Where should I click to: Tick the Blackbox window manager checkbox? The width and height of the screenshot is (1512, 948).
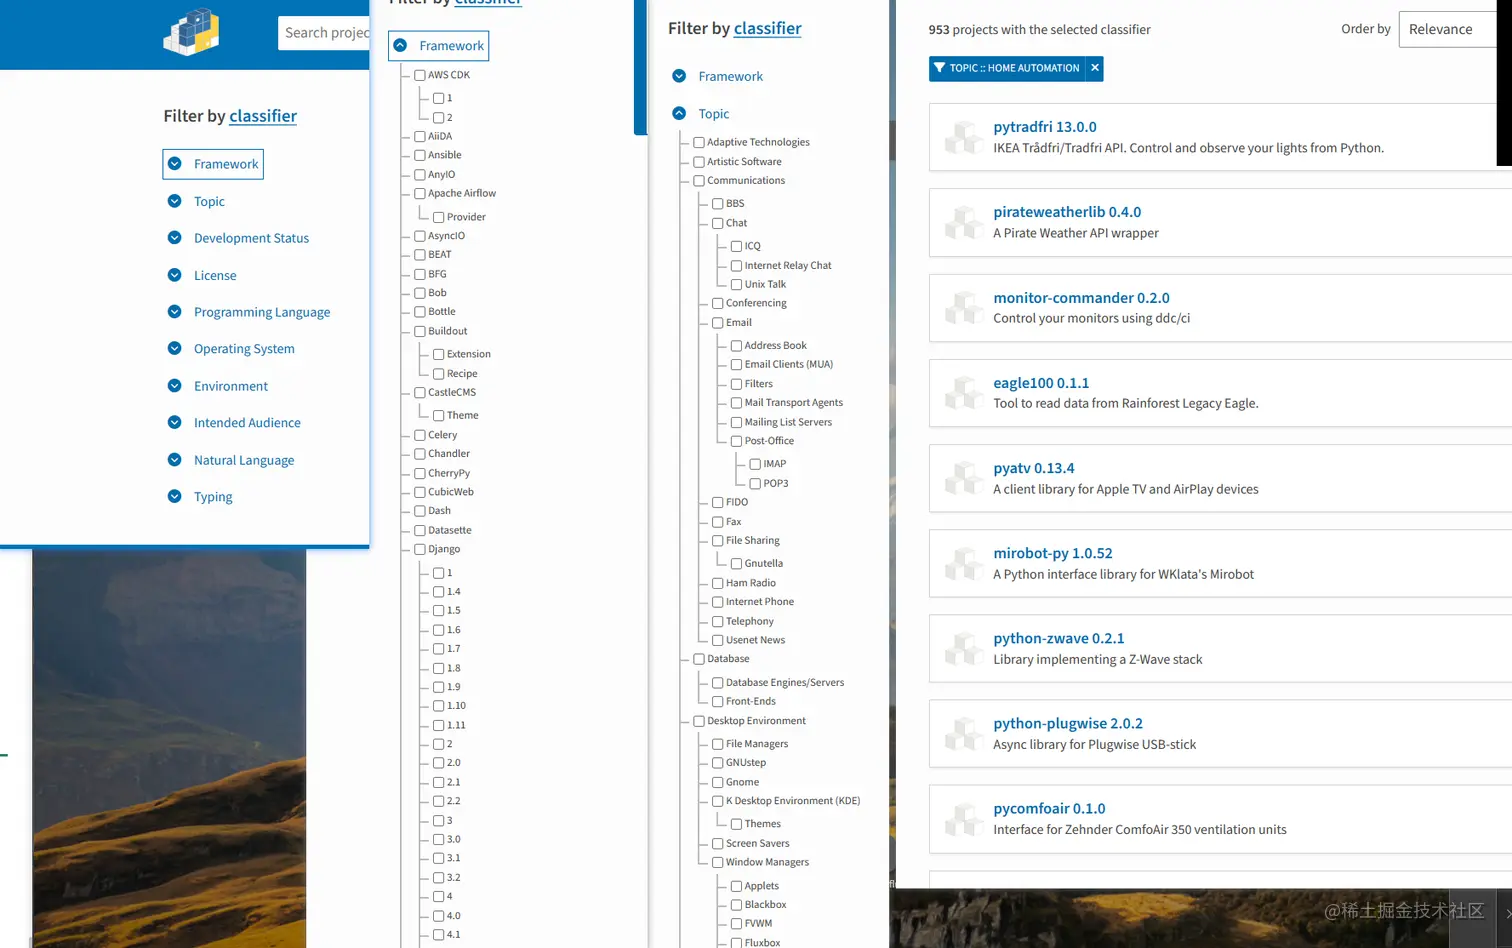click(x=737, y=905)
